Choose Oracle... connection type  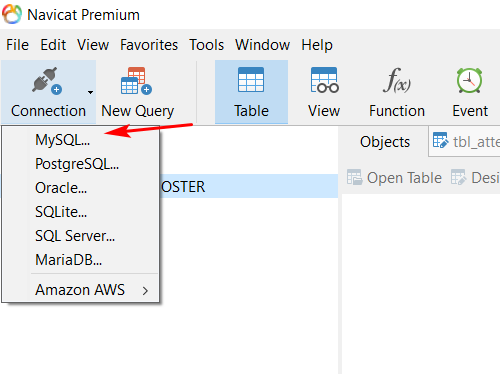pos(80,188)
